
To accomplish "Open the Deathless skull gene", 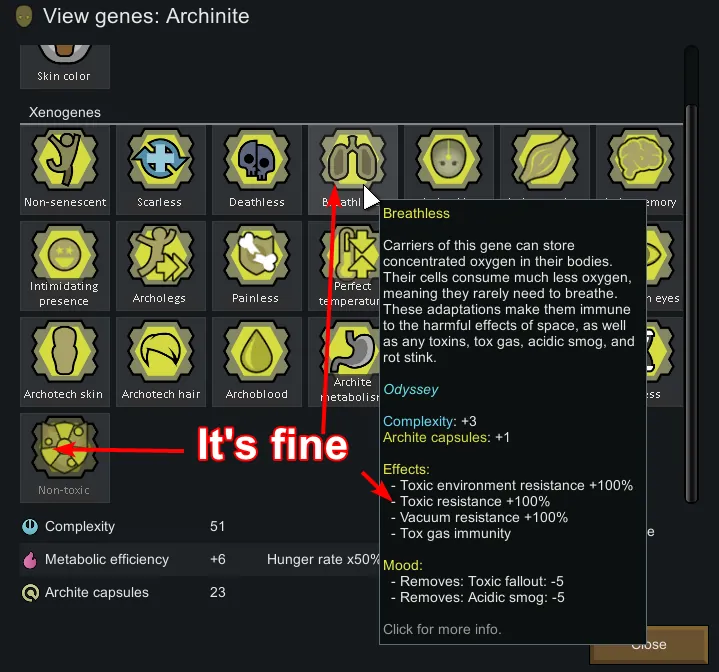I will click(x=257, y=169).
